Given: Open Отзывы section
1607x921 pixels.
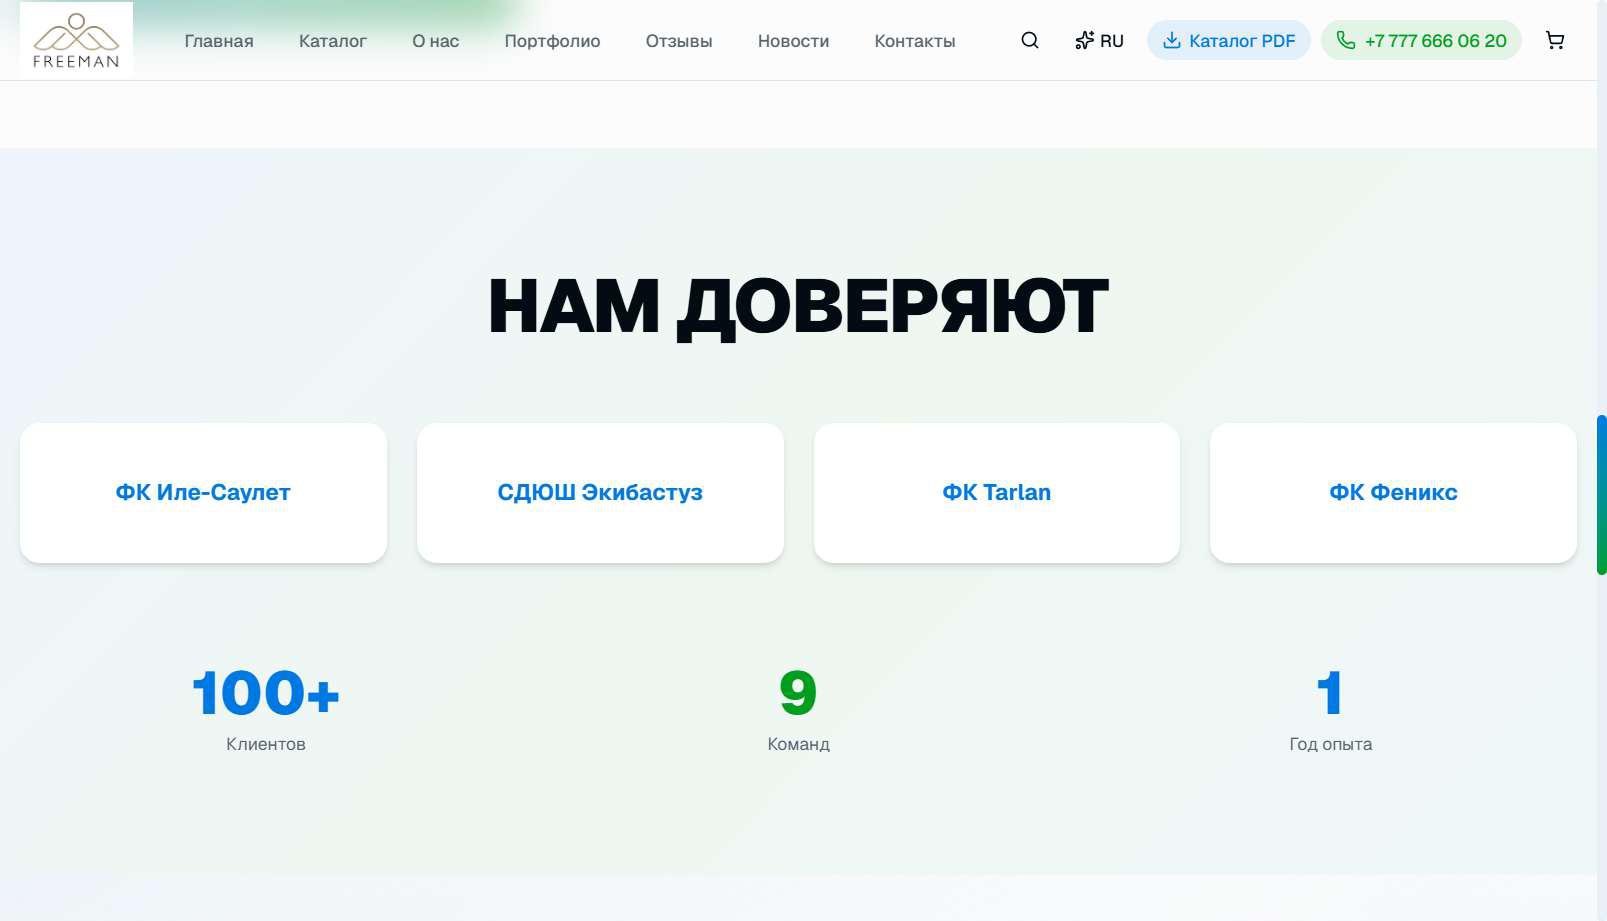Looking at the screenshot, I should (679, 41).
